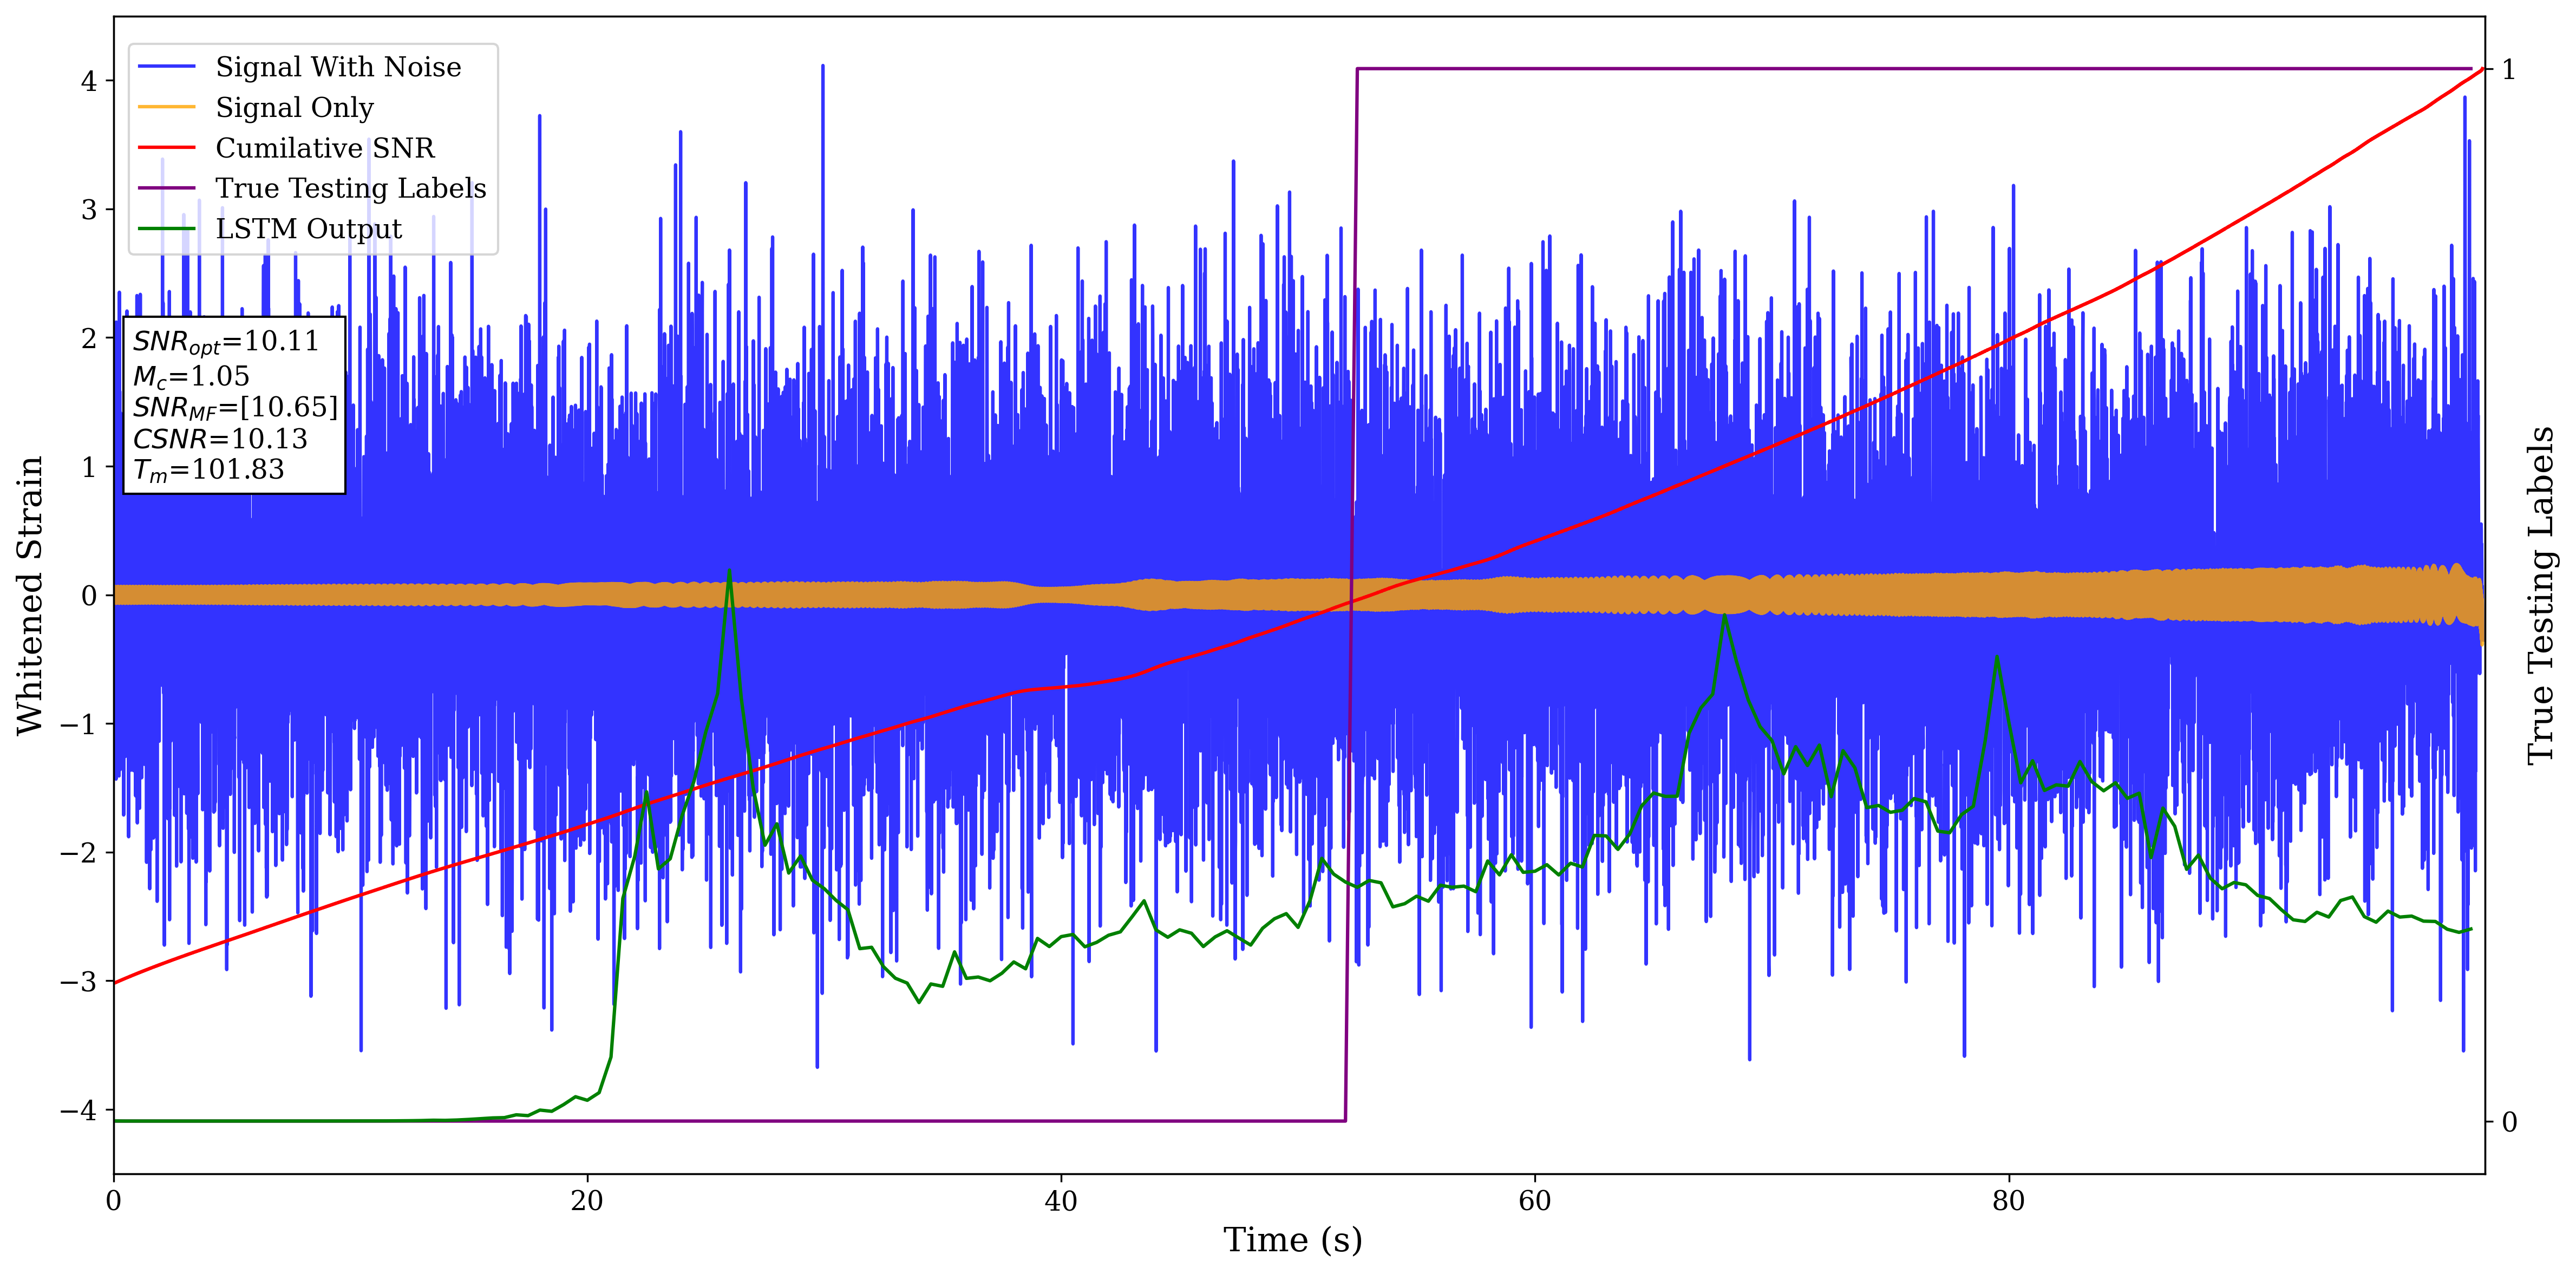Viewport: 2576px width, 1274px height.
Task: Click the purple True Testing Labels legend line
Action: click(x=166, y=188)
